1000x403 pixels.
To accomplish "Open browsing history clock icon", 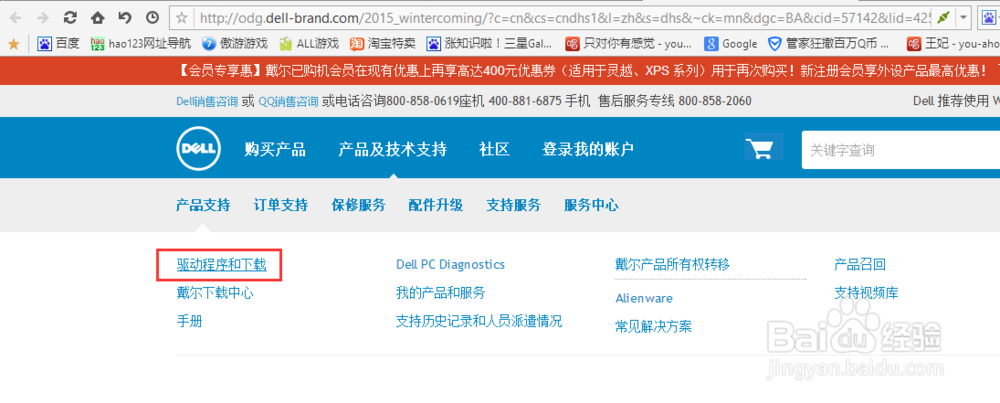I will (152, 17).
